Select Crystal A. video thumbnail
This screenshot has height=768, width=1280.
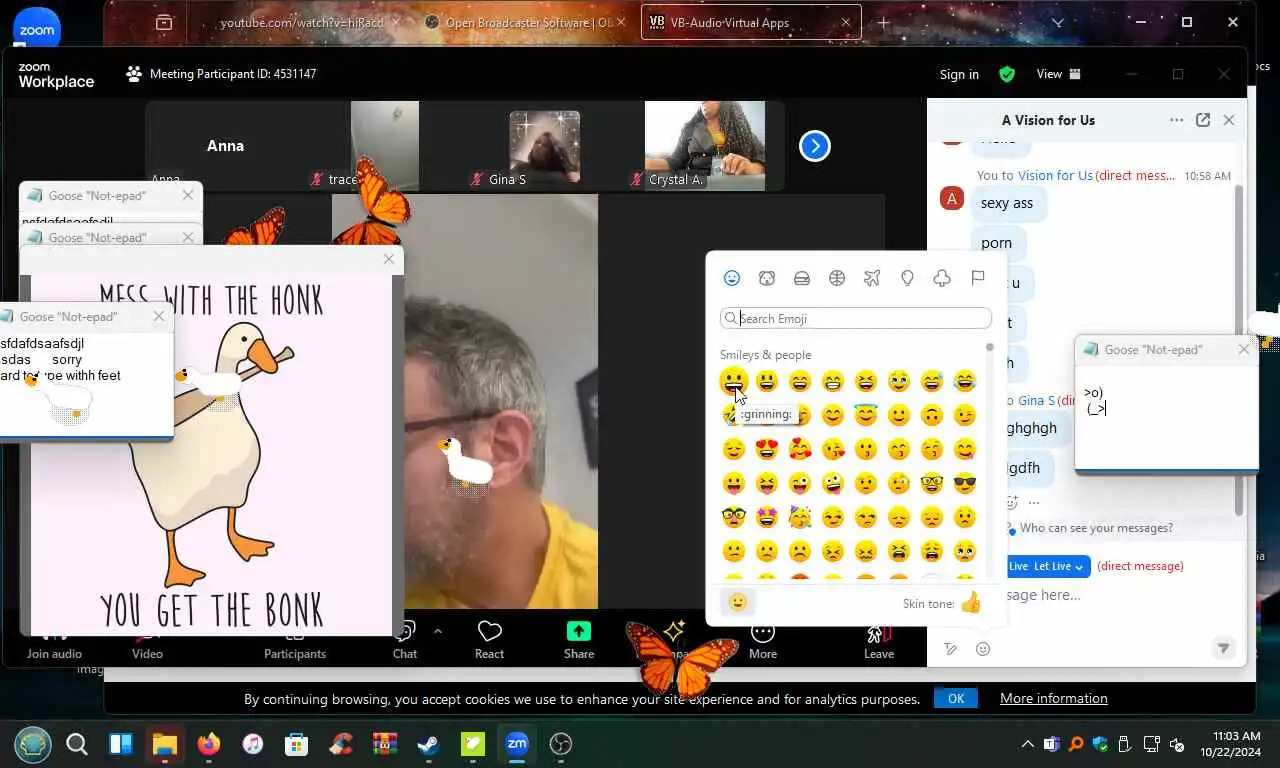[705, 146]
